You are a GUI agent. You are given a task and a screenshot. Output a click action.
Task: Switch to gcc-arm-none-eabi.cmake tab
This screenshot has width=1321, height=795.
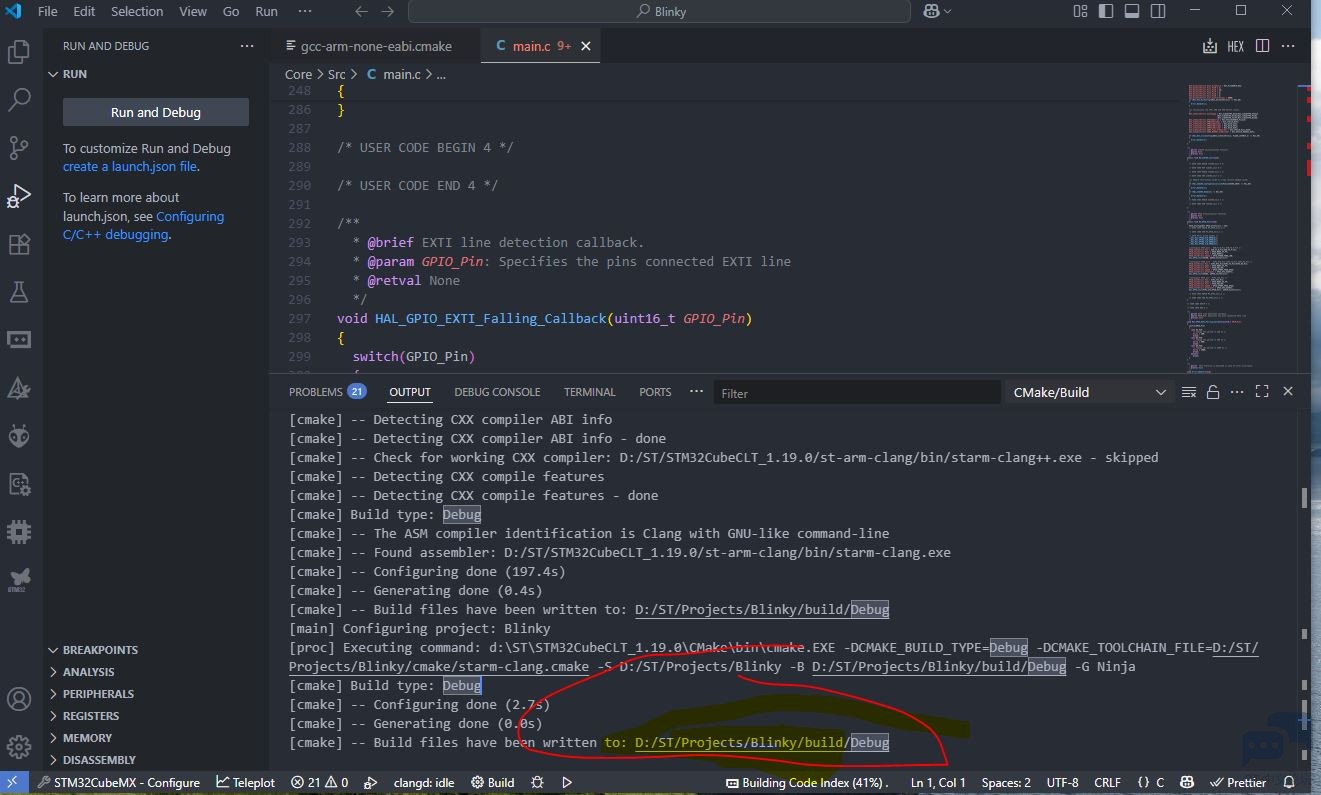[x=375, y=46]
